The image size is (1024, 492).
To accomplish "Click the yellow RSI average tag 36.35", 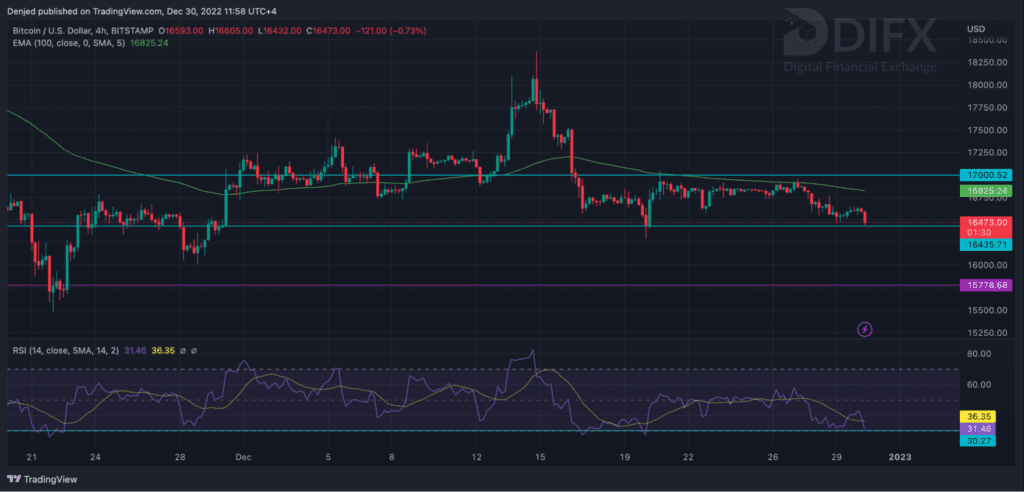I will point(976,415).
